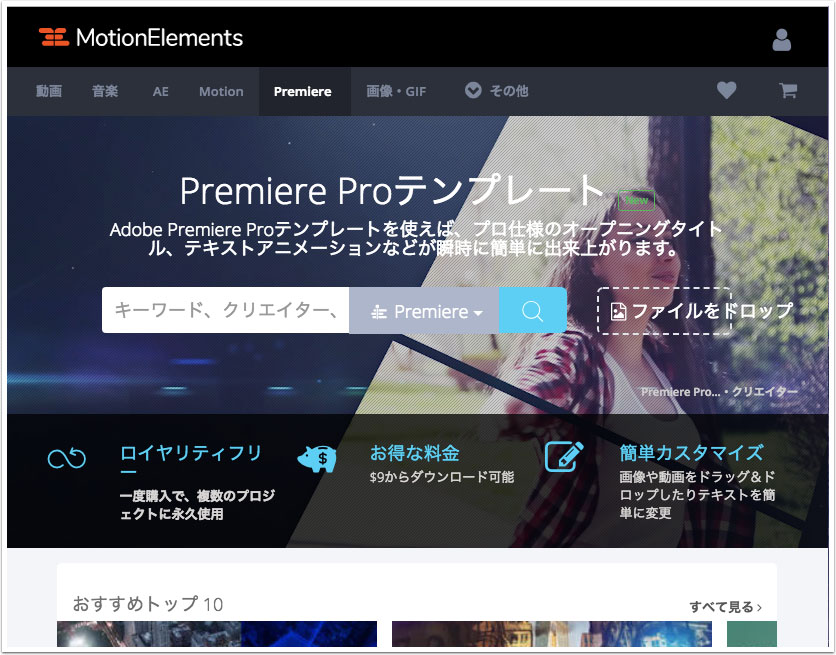The image size is (836, 655).
Task: Click the 画像や動画をドラッグ&ドロップ description text
Action: pyautogui.click(x=697, y=495)
